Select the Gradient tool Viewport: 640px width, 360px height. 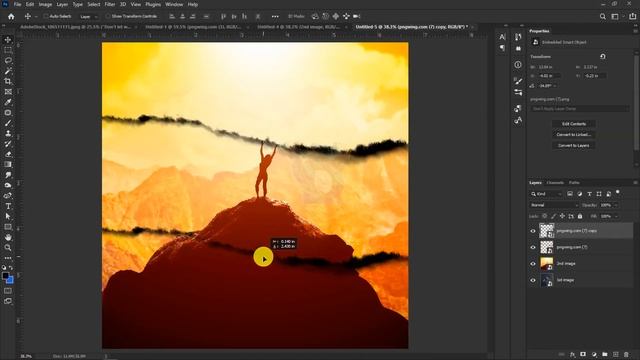(x=8, y=164)
